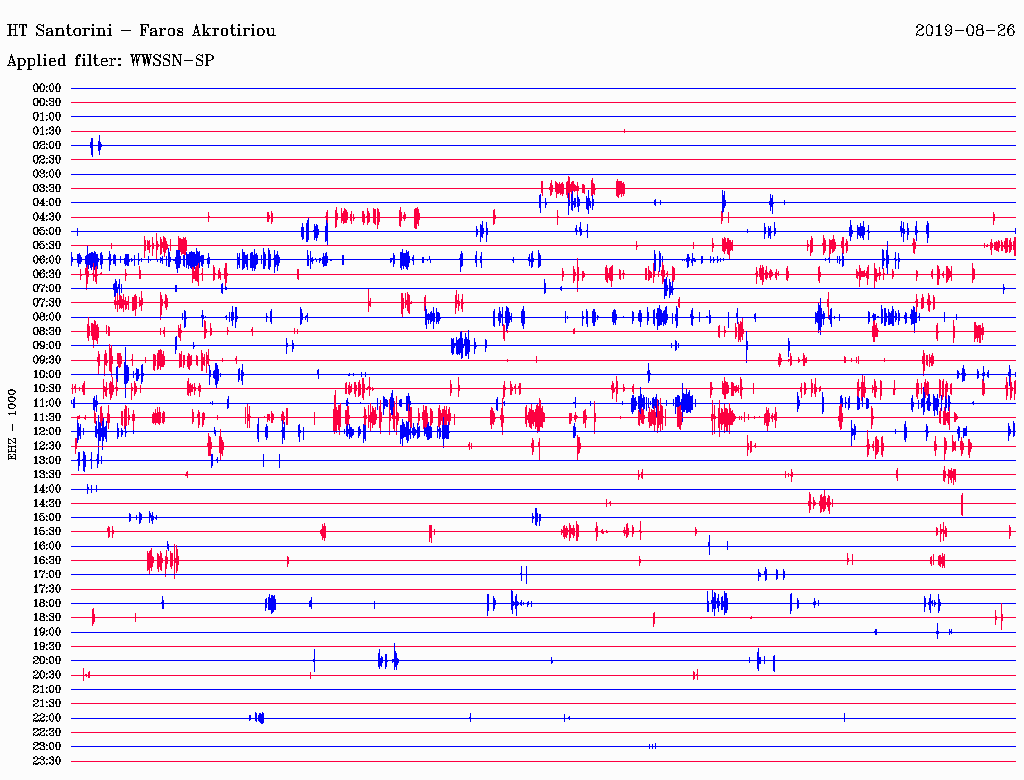Click the date label 2019-08-26

click(x=965, y=30)
